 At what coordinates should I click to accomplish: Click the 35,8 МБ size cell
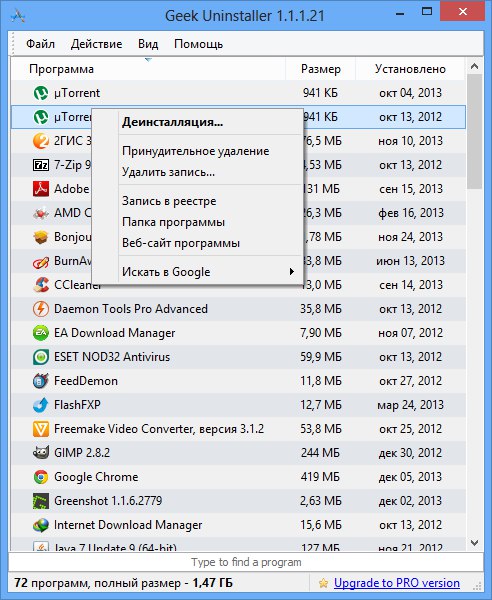tap(321, 309)
